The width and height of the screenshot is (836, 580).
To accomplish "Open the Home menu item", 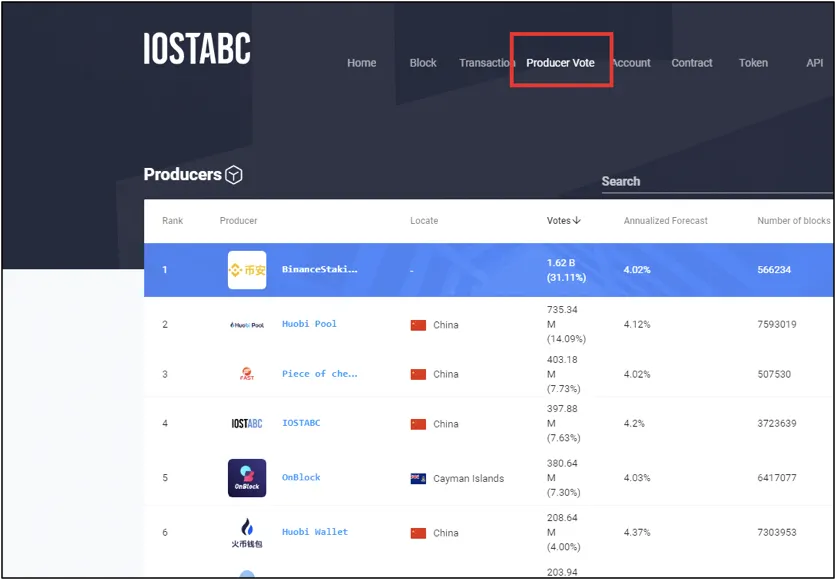I will point(361,63).
